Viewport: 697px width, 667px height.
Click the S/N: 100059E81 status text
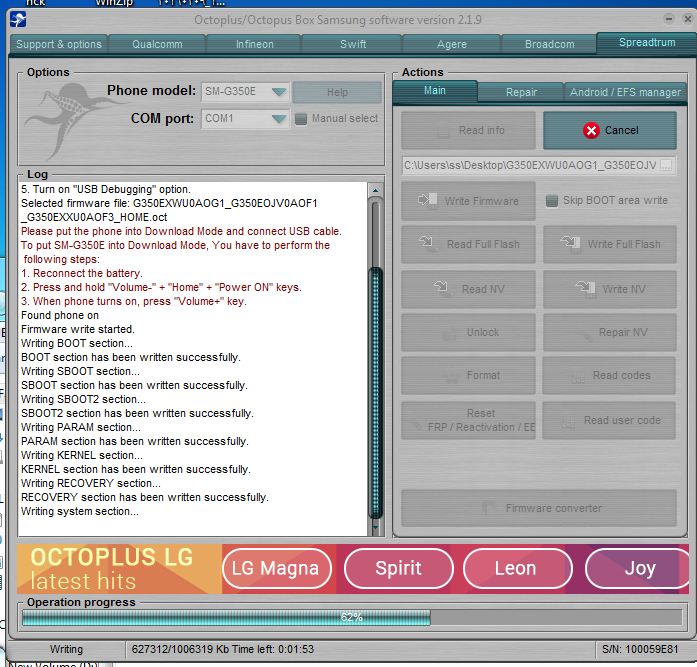[640, 649]
